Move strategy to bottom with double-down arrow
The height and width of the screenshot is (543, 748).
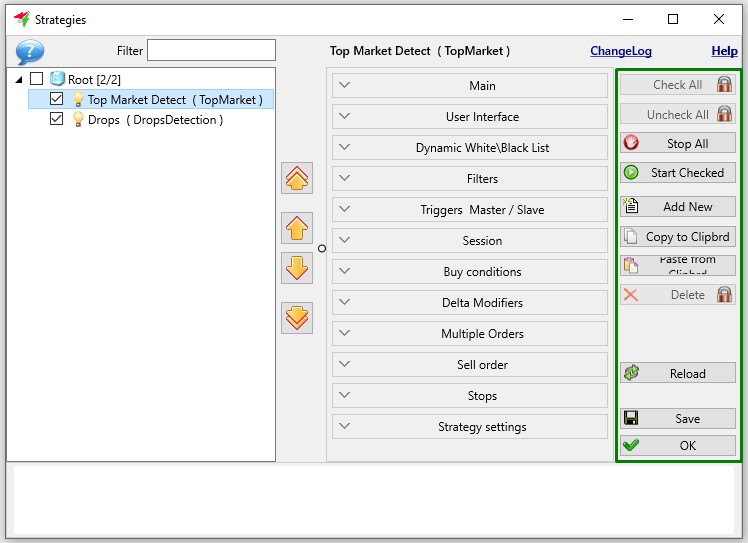click(297, 318)
